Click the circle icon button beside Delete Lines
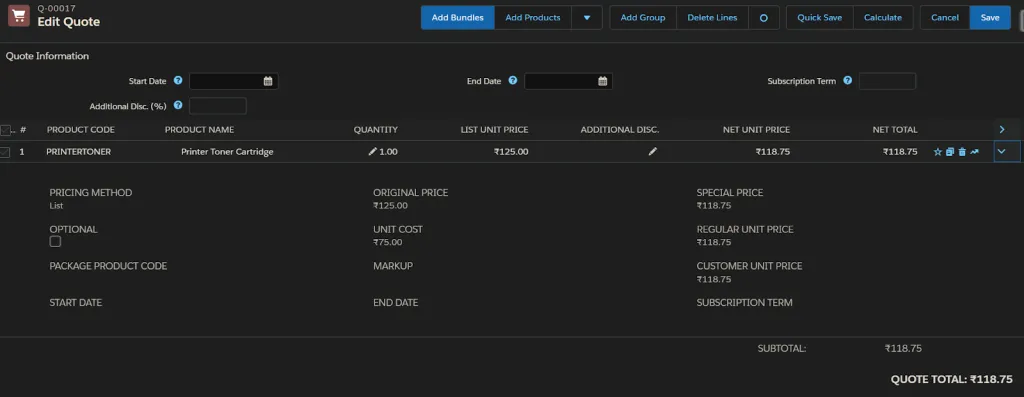 pyautogui.click(x=763, y=18)
